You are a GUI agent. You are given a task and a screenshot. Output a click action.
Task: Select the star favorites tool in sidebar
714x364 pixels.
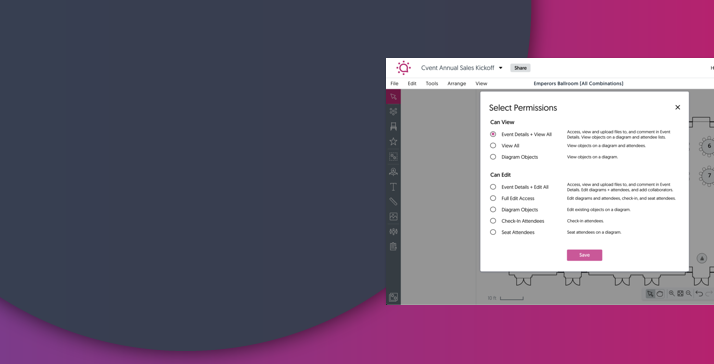tap(393, 142)
